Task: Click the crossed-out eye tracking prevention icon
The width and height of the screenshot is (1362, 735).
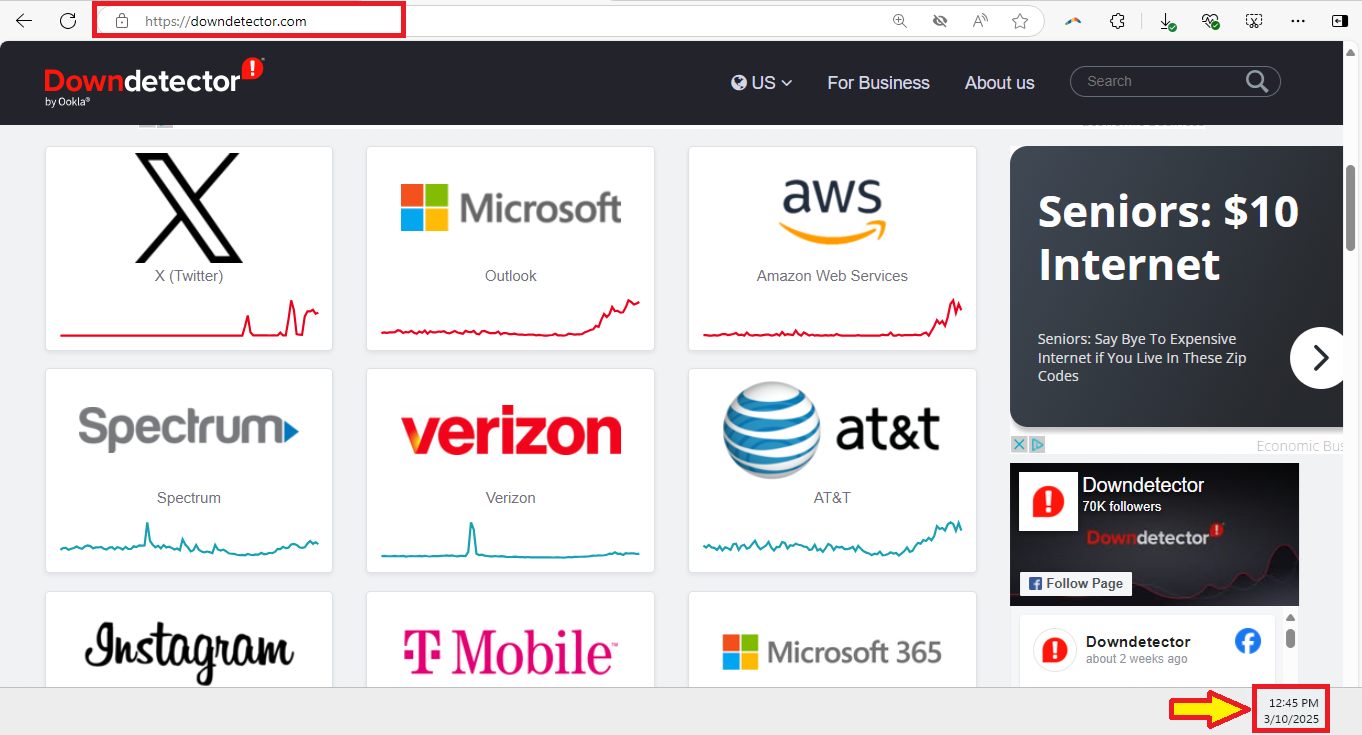Action: tap(939, 21)
